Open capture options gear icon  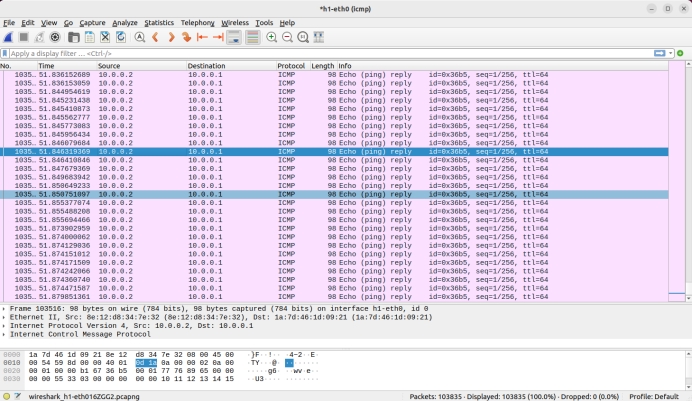pyautogui.click(x=55, y=37)
